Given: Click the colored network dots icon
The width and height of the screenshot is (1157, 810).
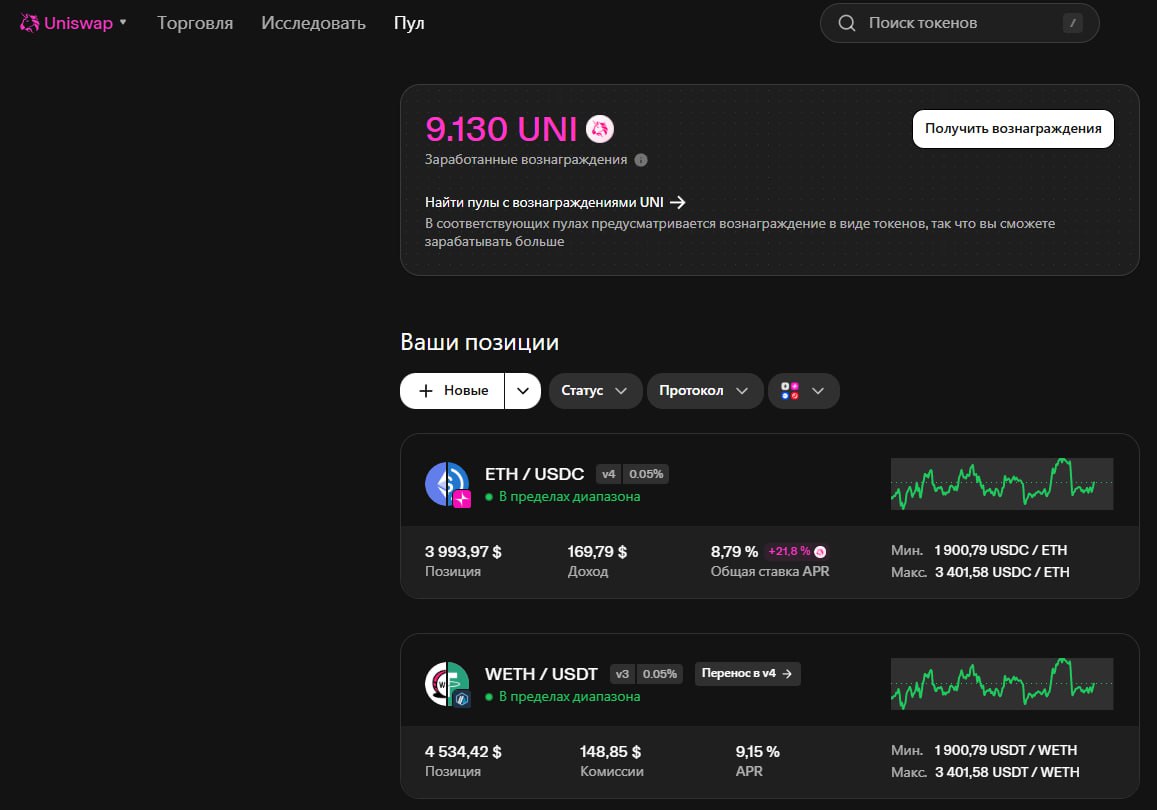Looking at the screenshot, I should click(x=790, y=391).
